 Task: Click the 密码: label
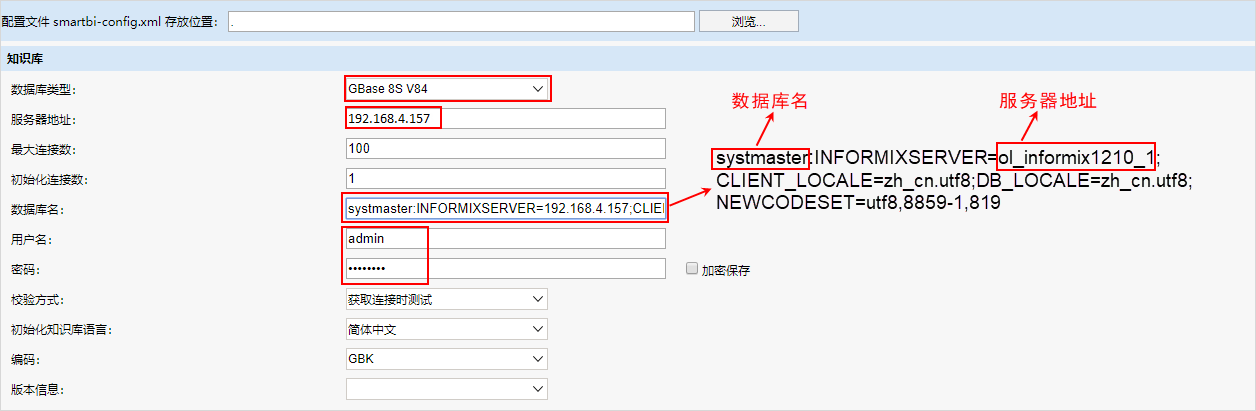[25, 270]
